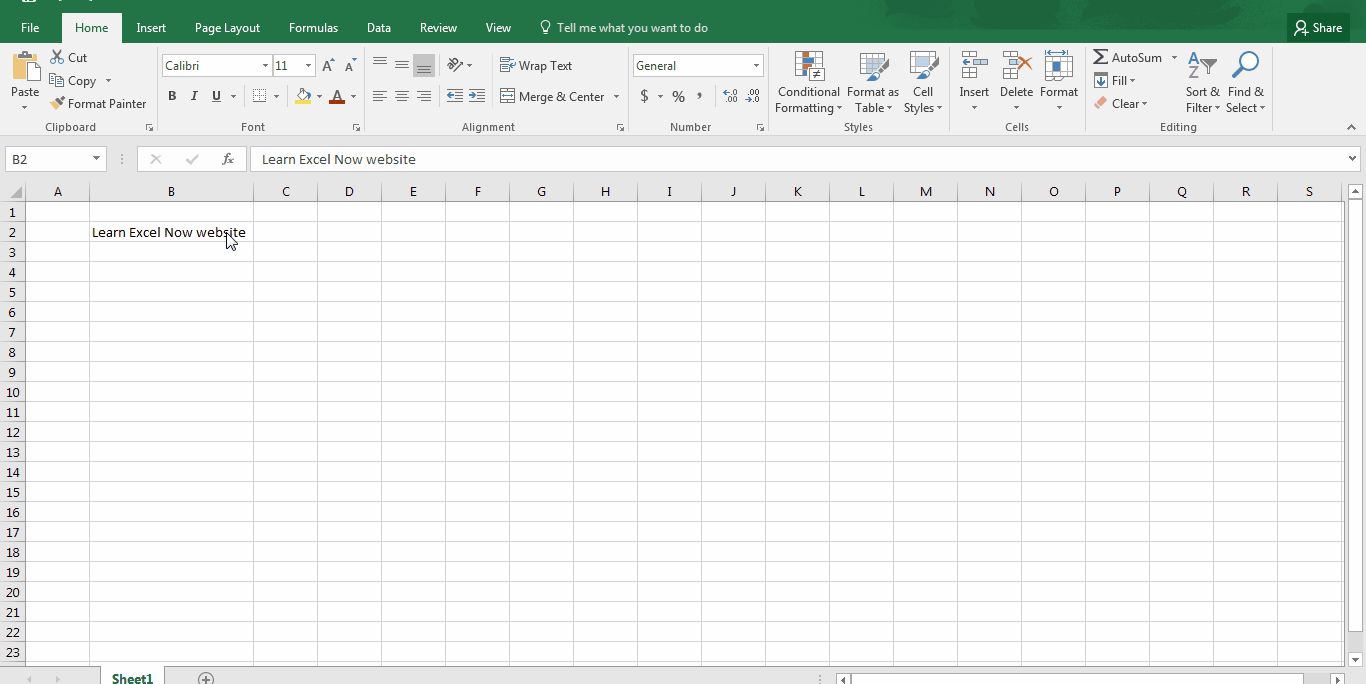The width and height of the screenshot is (1366, 684).
Task: Open the Fill dropdown
Action: pos(1115,80)
